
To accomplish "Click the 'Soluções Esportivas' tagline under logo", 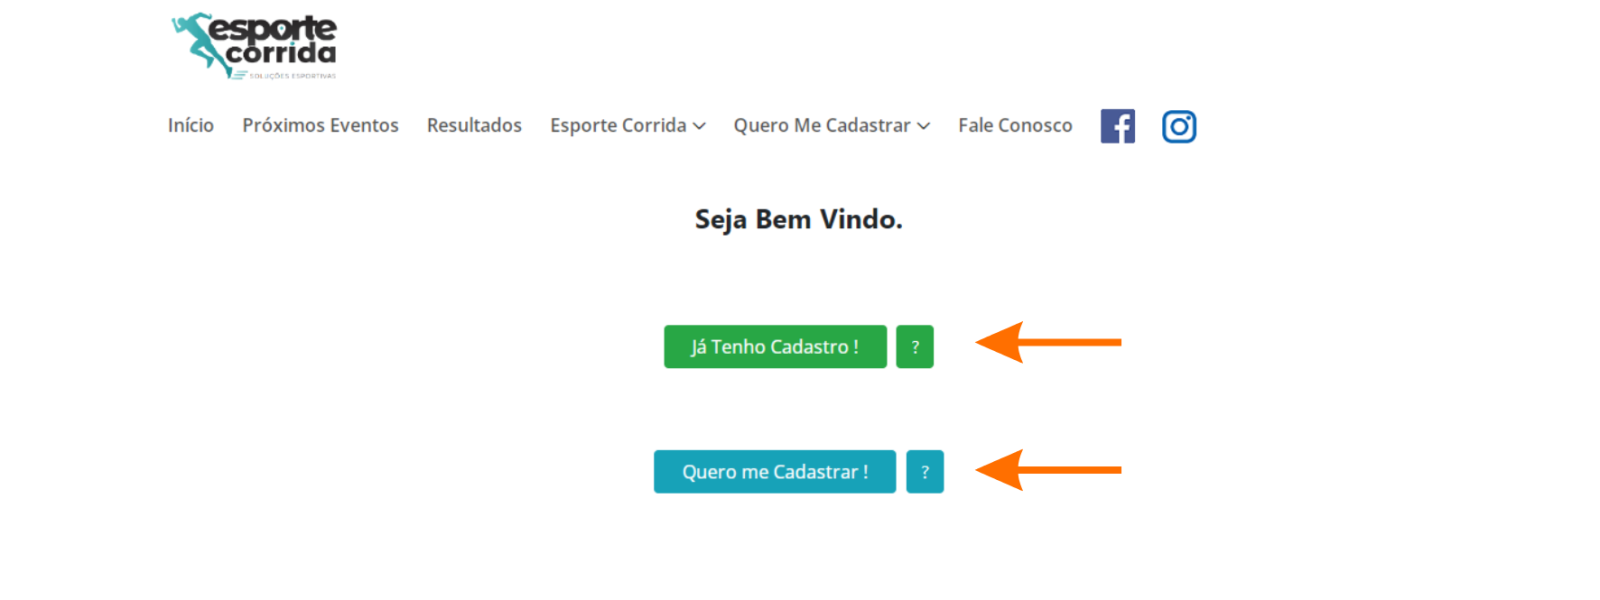I will click(x=292, y=76).
